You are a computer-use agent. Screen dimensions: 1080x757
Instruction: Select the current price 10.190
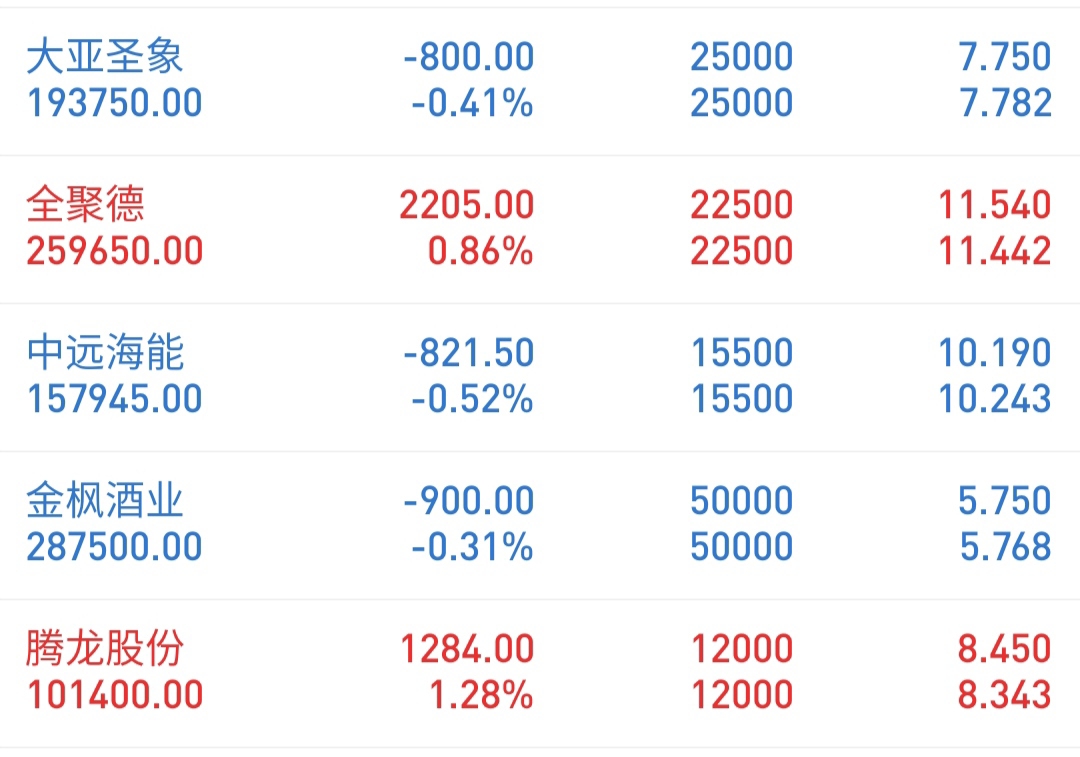click(995, 353)
